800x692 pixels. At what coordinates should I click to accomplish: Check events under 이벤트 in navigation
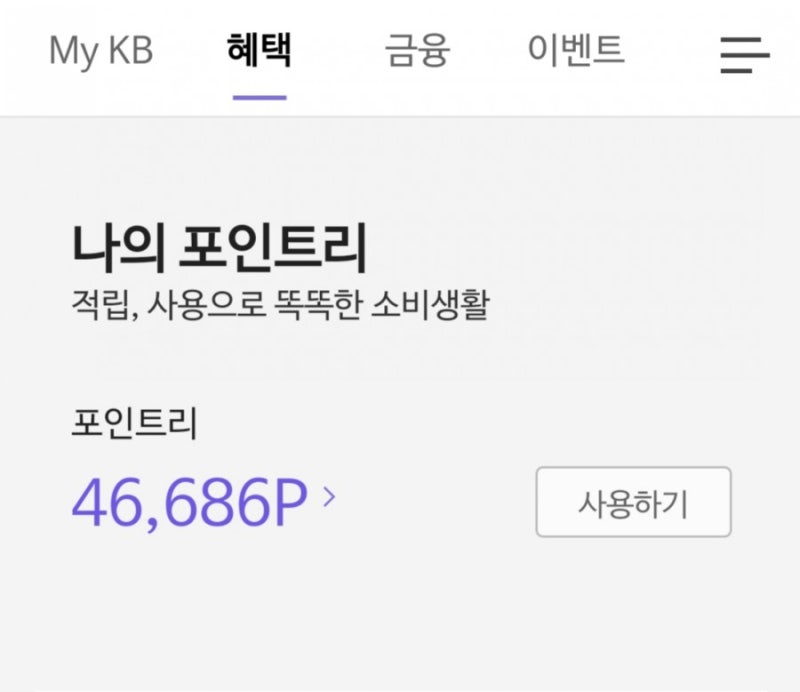[576, 49]
